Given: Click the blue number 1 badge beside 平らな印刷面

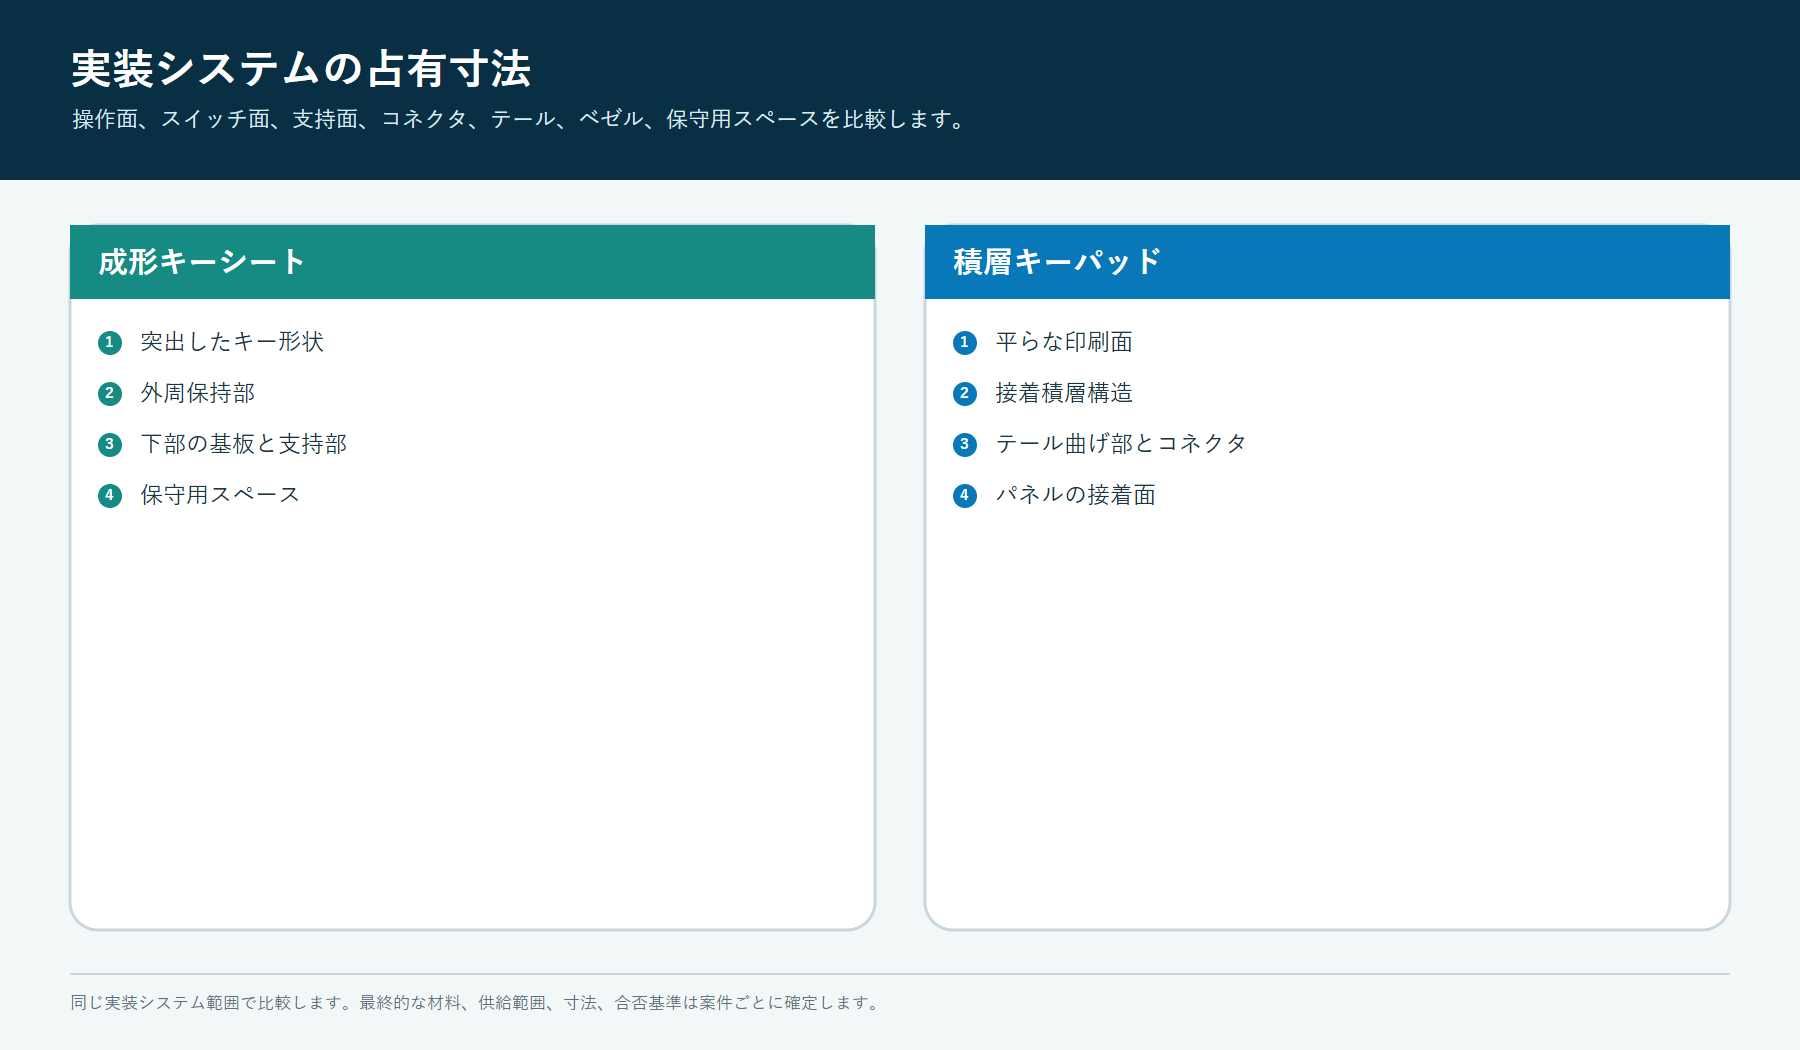Looking at the screenshot, I should 965,343.
